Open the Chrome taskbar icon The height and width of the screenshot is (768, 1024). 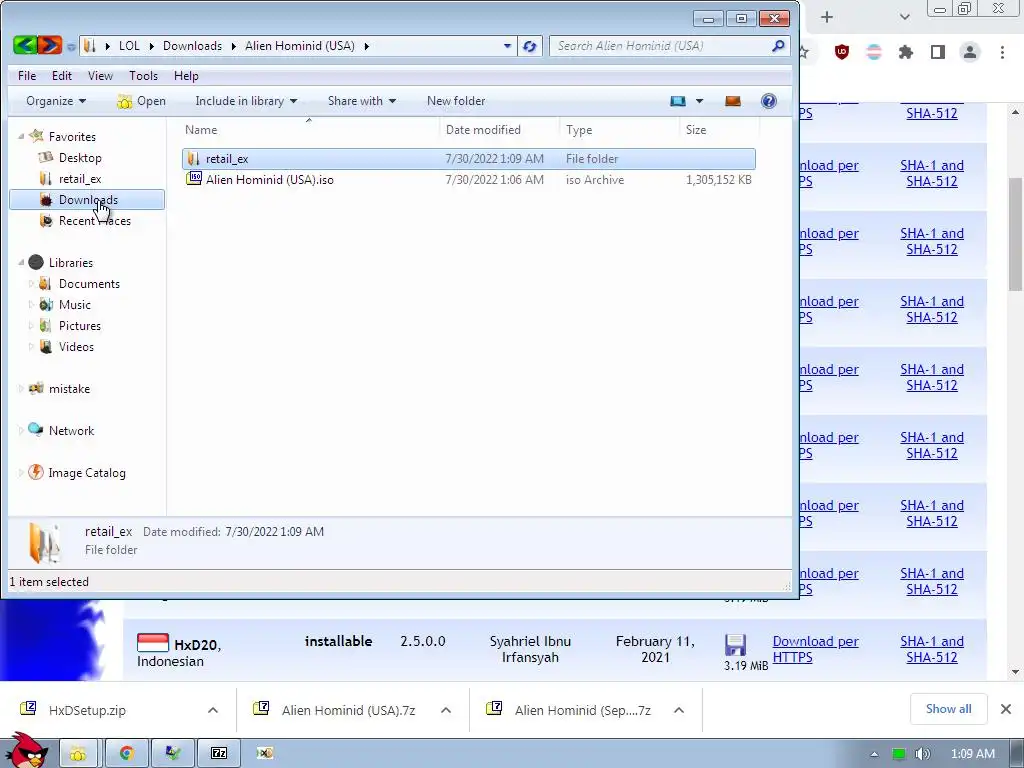click(127, 753)
